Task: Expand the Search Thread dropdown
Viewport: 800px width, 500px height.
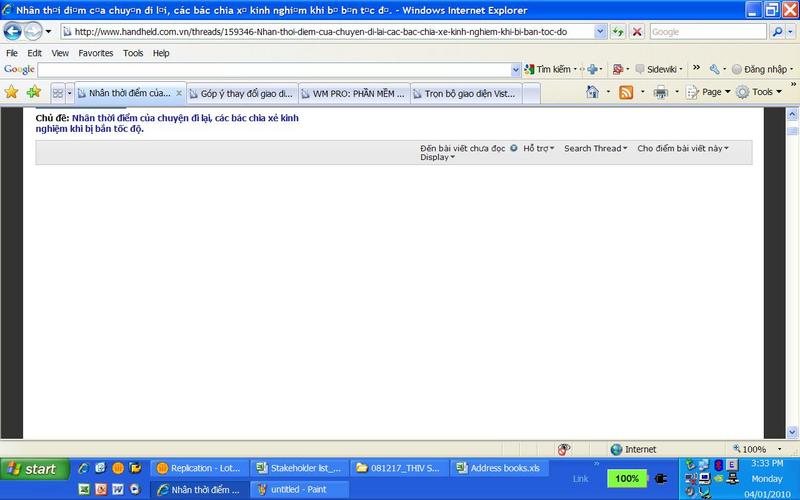Action: click(595, 148)
